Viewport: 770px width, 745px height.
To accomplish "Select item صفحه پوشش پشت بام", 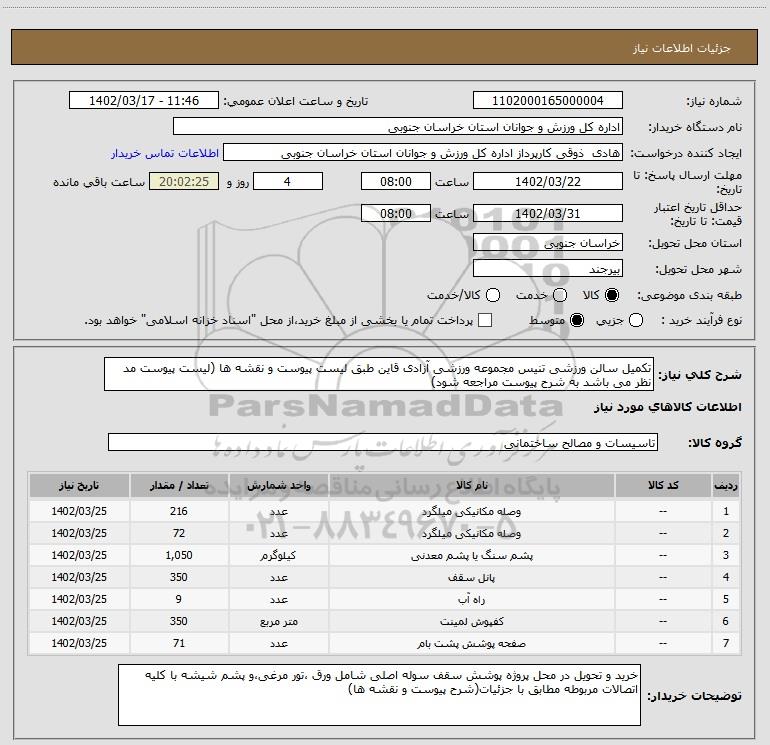I will pos(471,643).
